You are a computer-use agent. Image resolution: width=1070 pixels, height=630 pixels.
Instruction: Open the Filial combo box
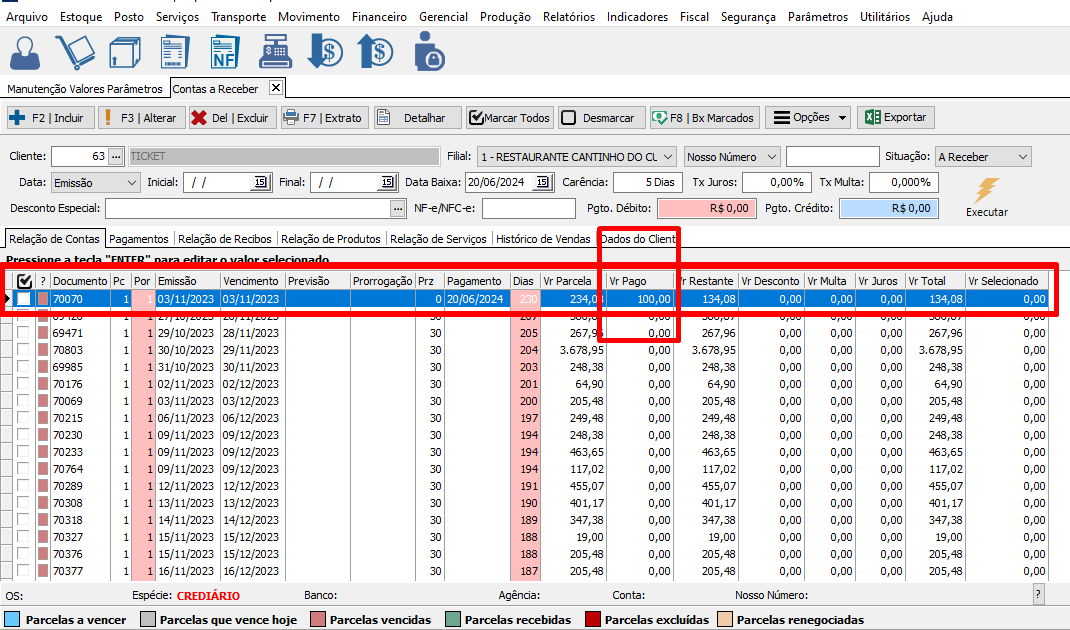667,157
